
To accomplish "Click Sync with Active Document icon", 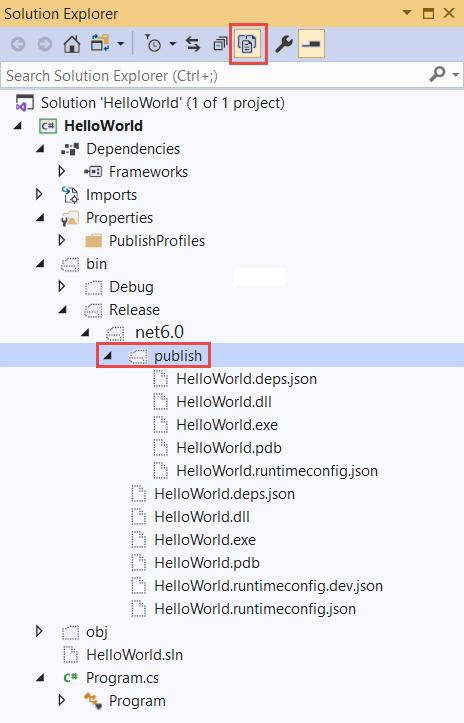I will point(193,44).
